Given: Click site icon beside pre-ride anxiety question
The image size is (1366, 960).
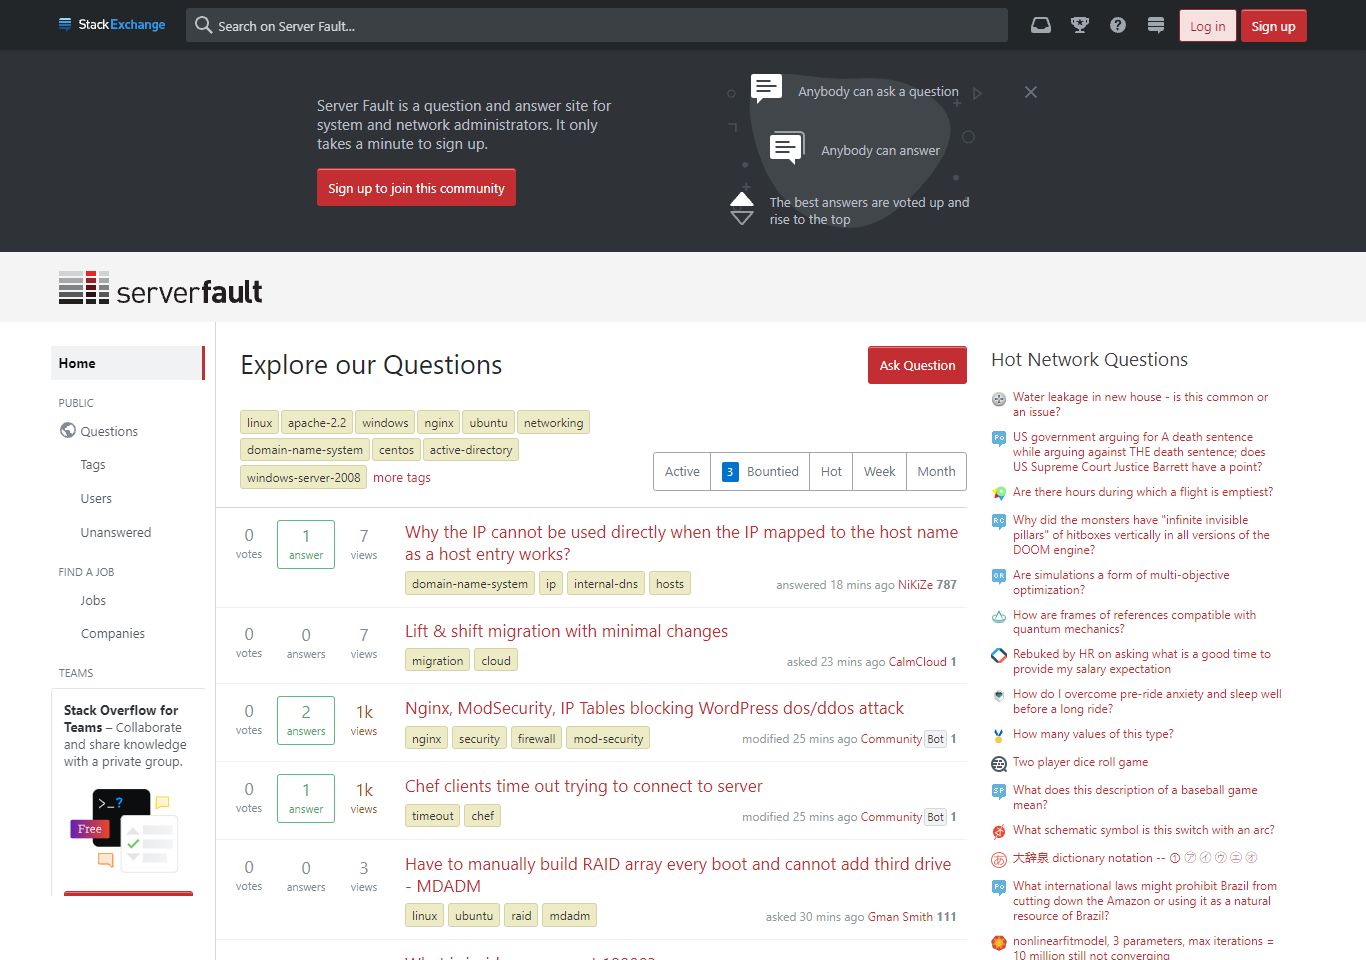Looking at the screenshot, I should (x=998, y=695).
